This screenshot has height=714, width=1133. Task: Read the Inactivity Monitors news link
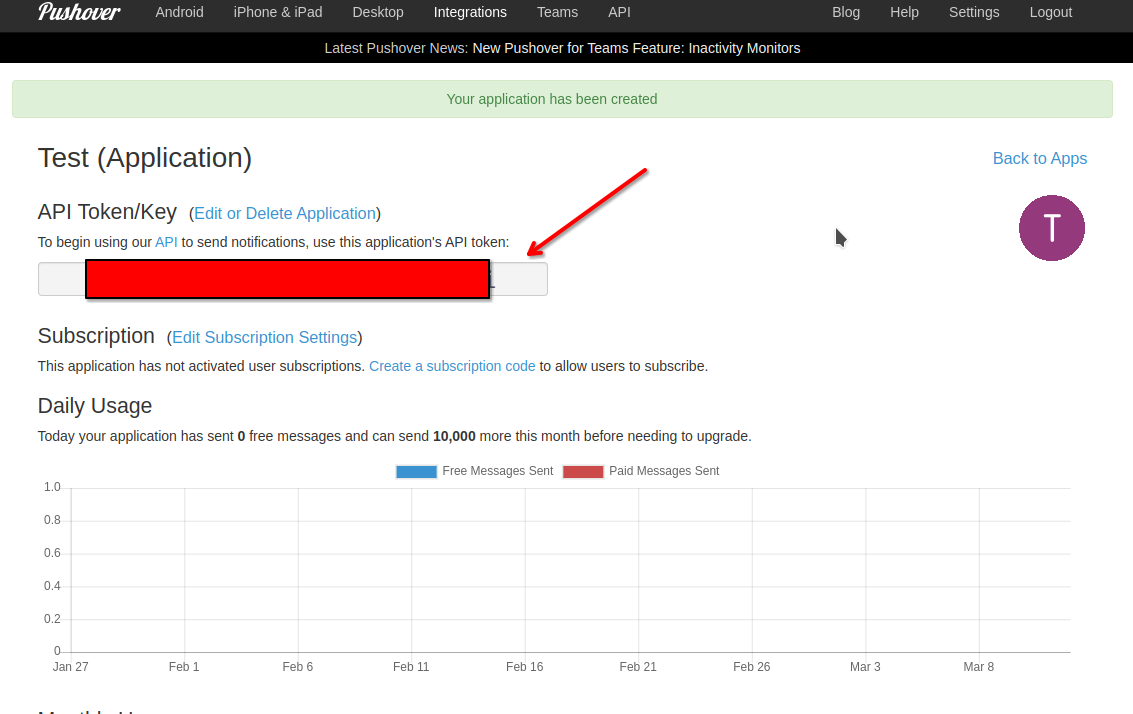[x=637, y=48]
